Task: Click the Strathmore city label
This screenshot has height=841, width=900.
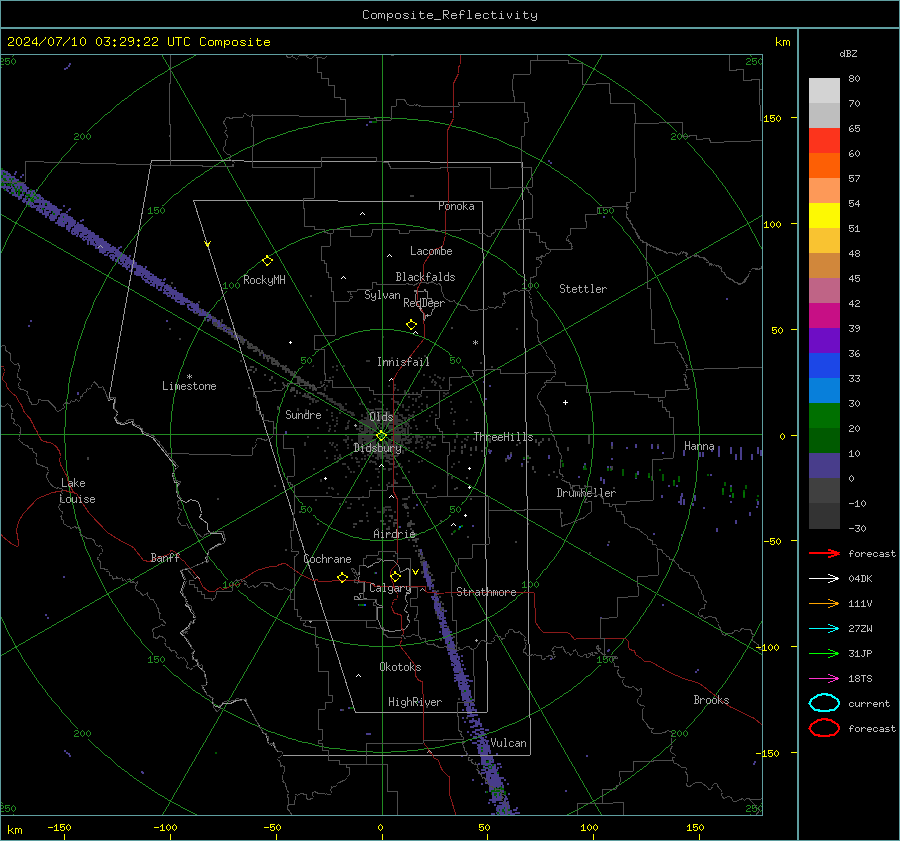Action: coord(486,592)
